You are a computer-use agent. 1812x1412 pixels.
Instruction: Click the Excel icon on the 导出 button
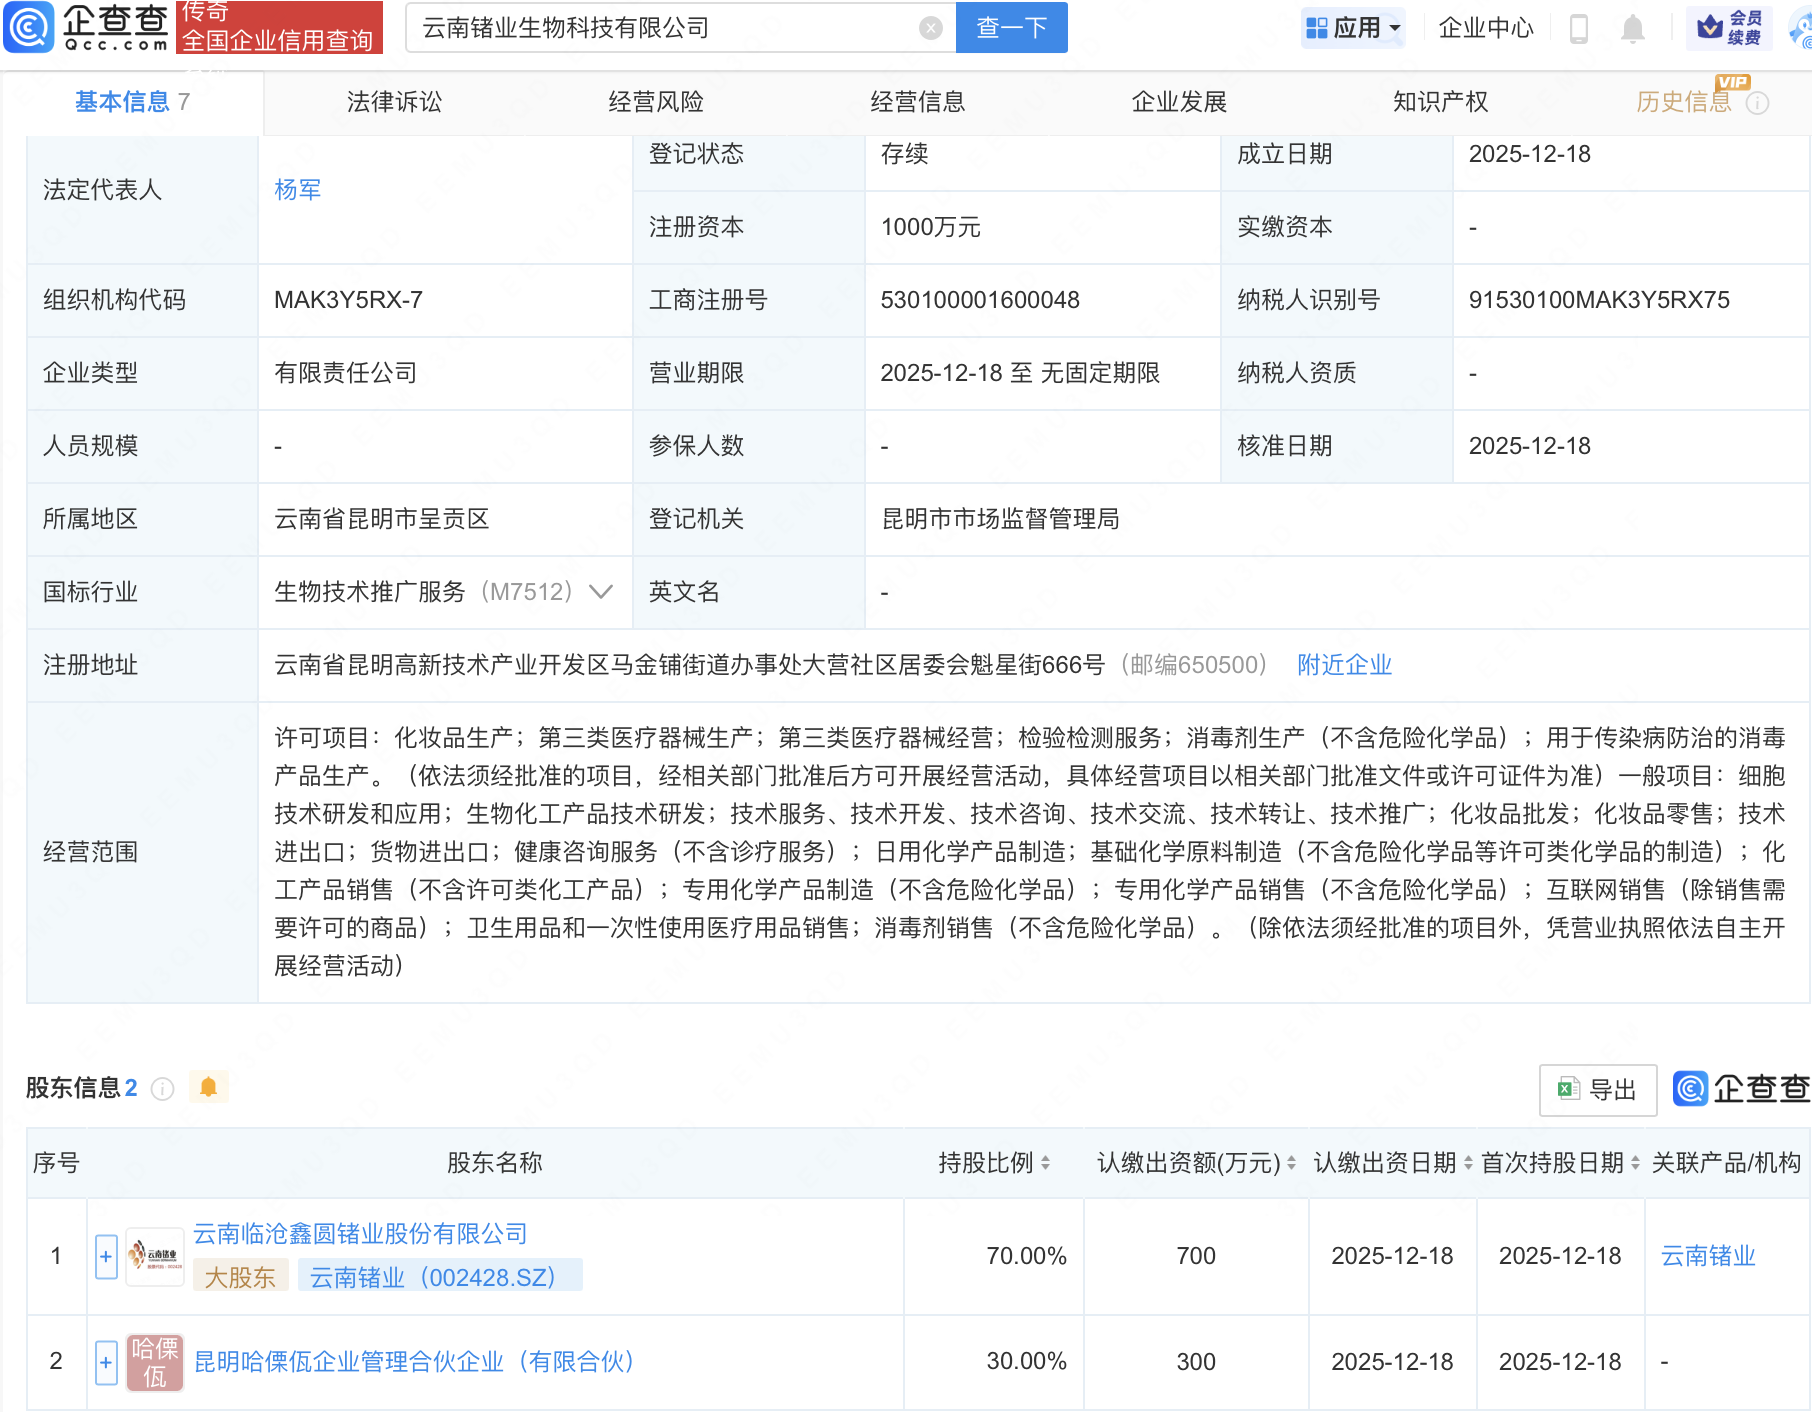[1567, 1090]
